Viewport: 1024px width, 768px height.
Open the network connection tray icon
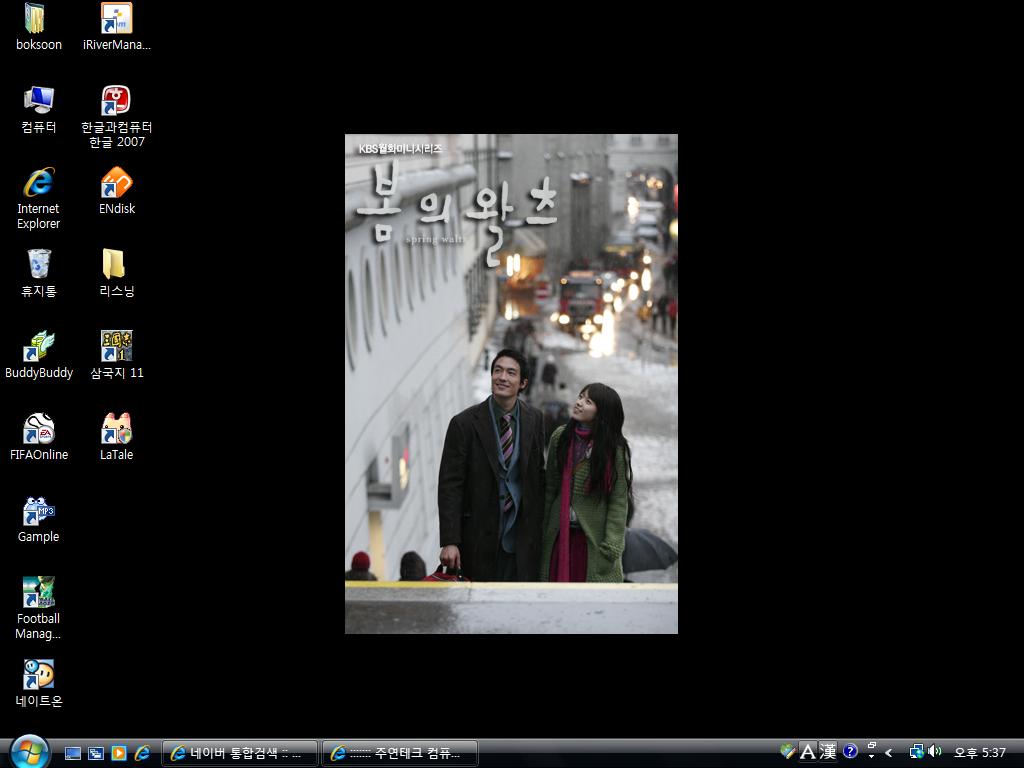coord(916,752)
